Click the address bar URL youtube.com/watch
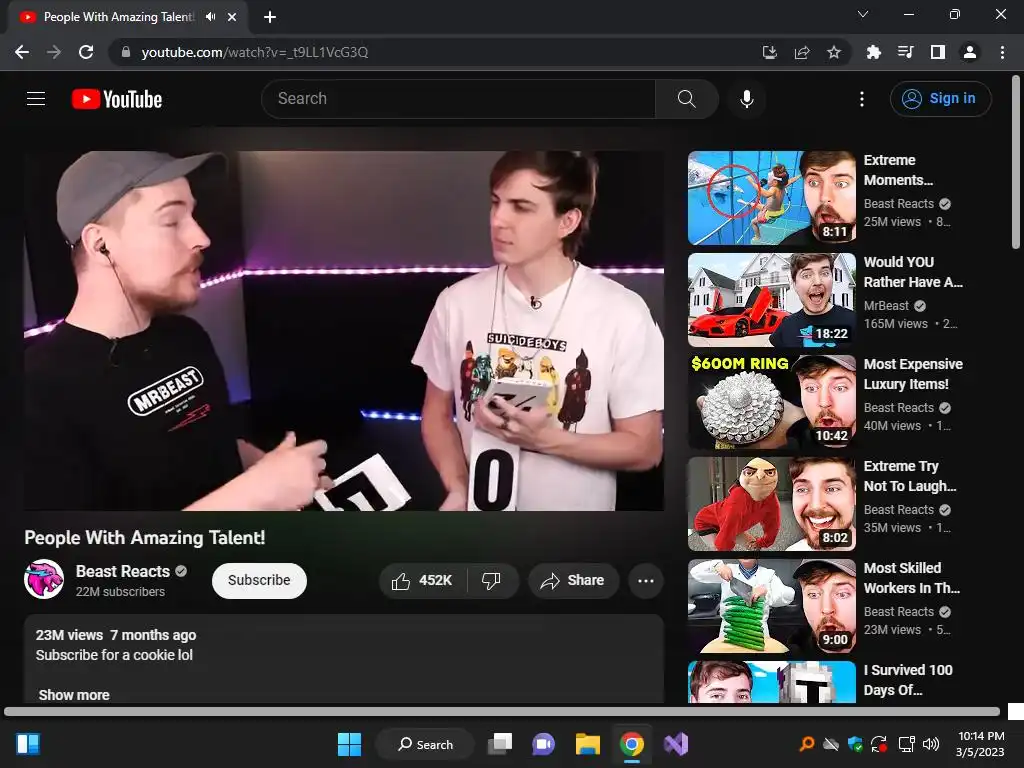The image size is (1024, 768). 255,52
